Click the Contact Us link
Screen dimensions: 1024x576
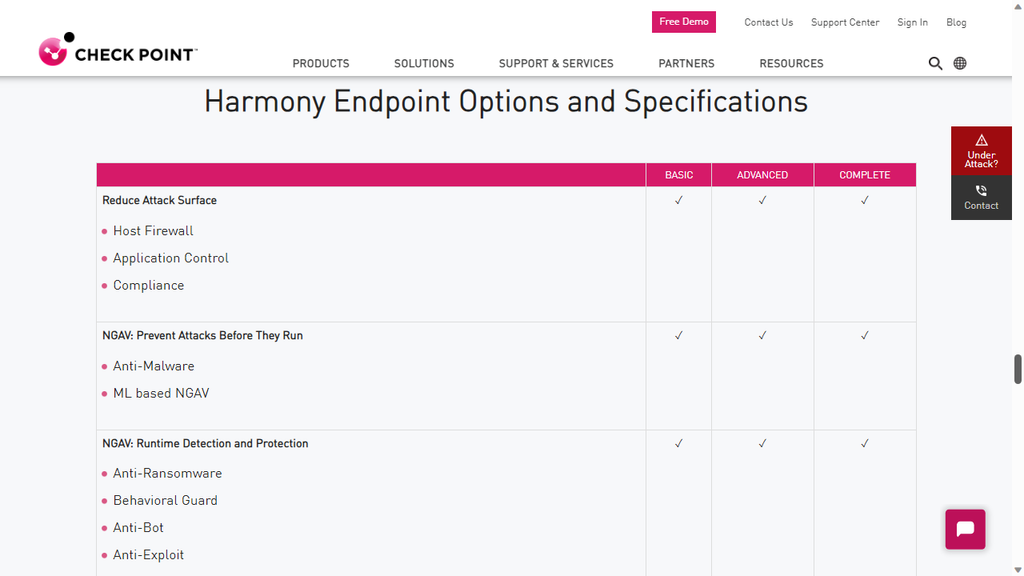point(768,22)
